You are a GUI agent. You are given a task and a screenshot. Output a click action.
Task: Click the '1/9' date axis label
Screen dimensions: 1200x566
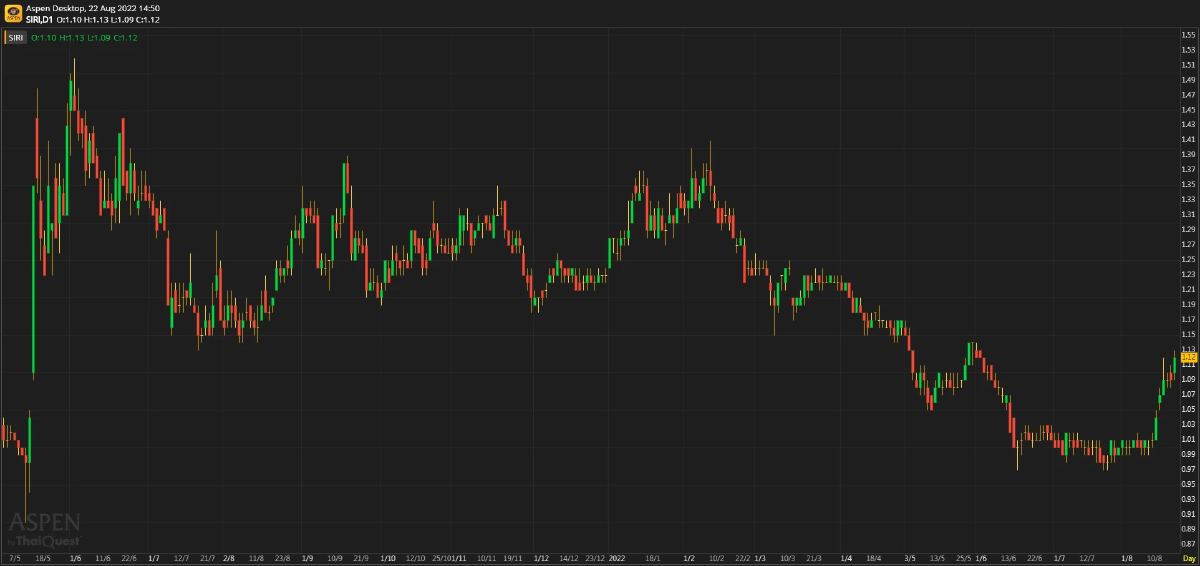click(307, 557)
